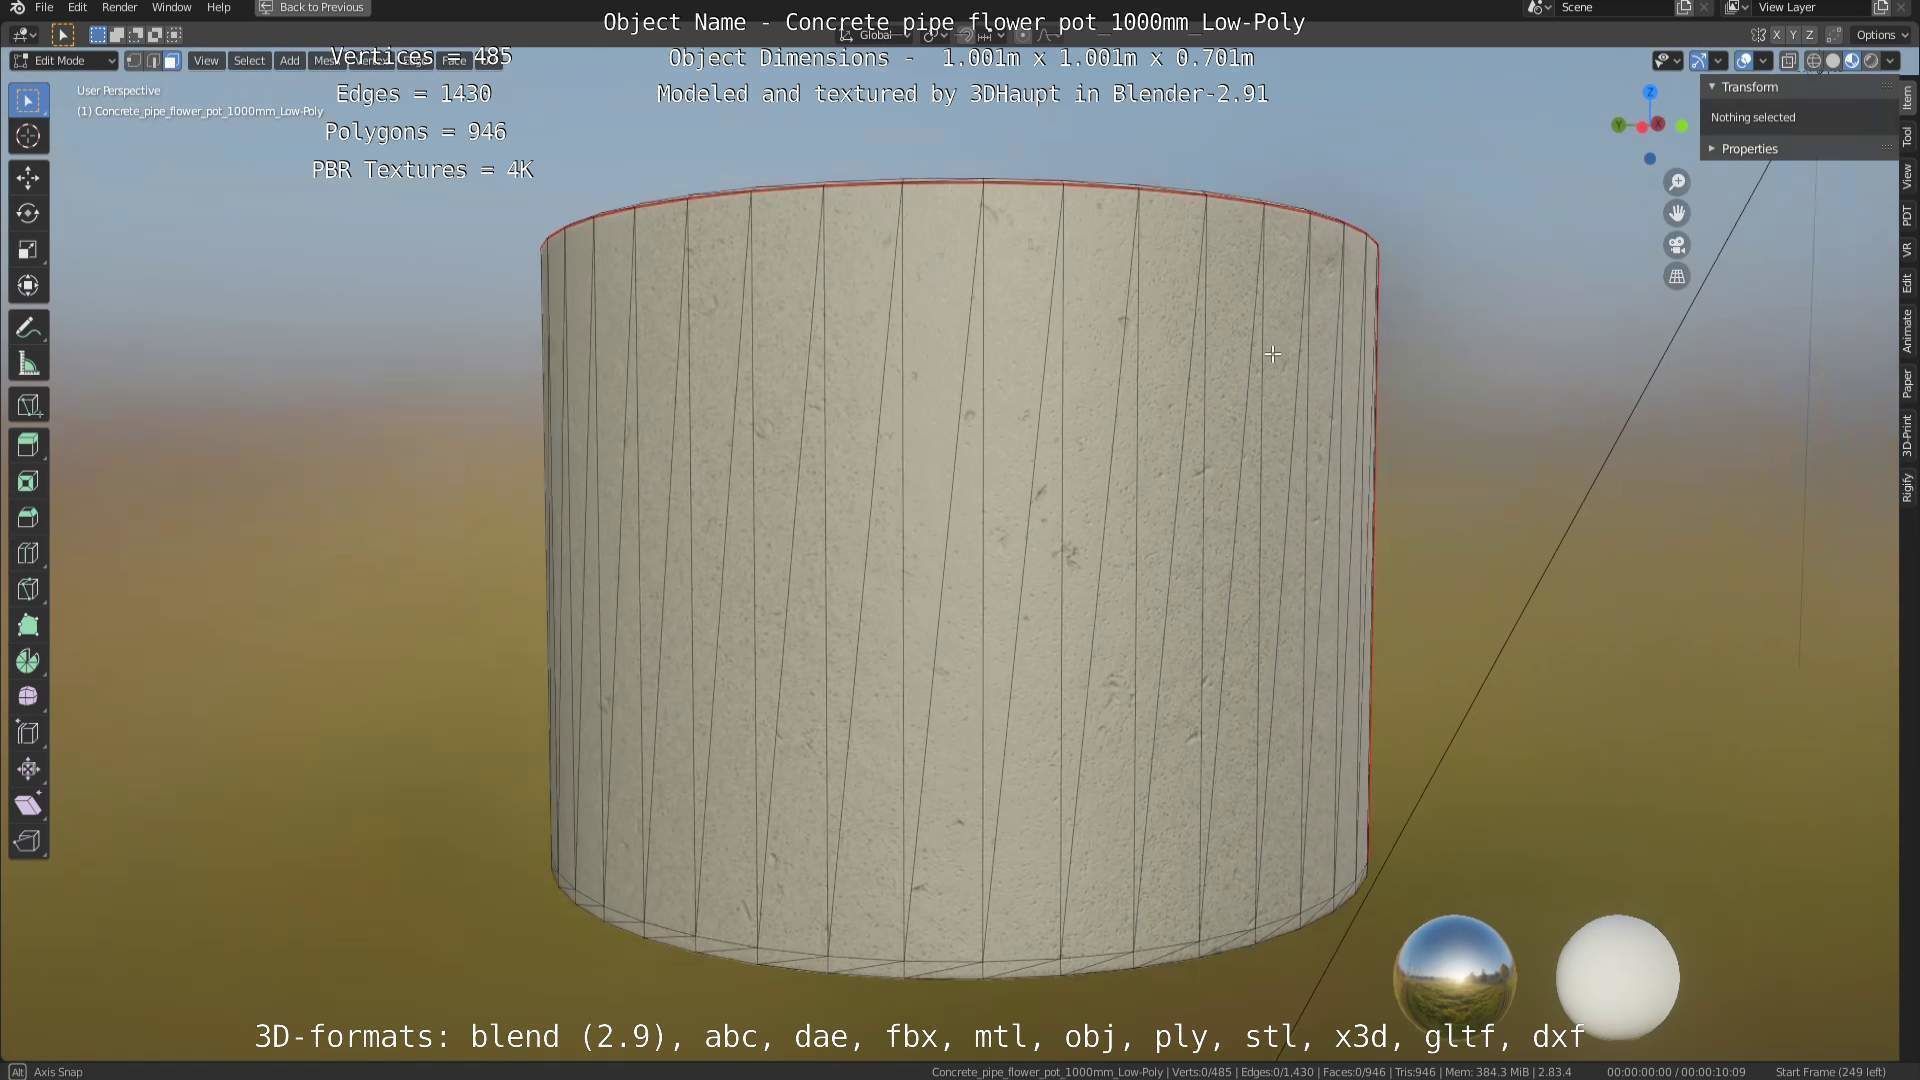Click the pan hand viewport icon
Screen dimensions: 1920x1080
pos(1677,213)
